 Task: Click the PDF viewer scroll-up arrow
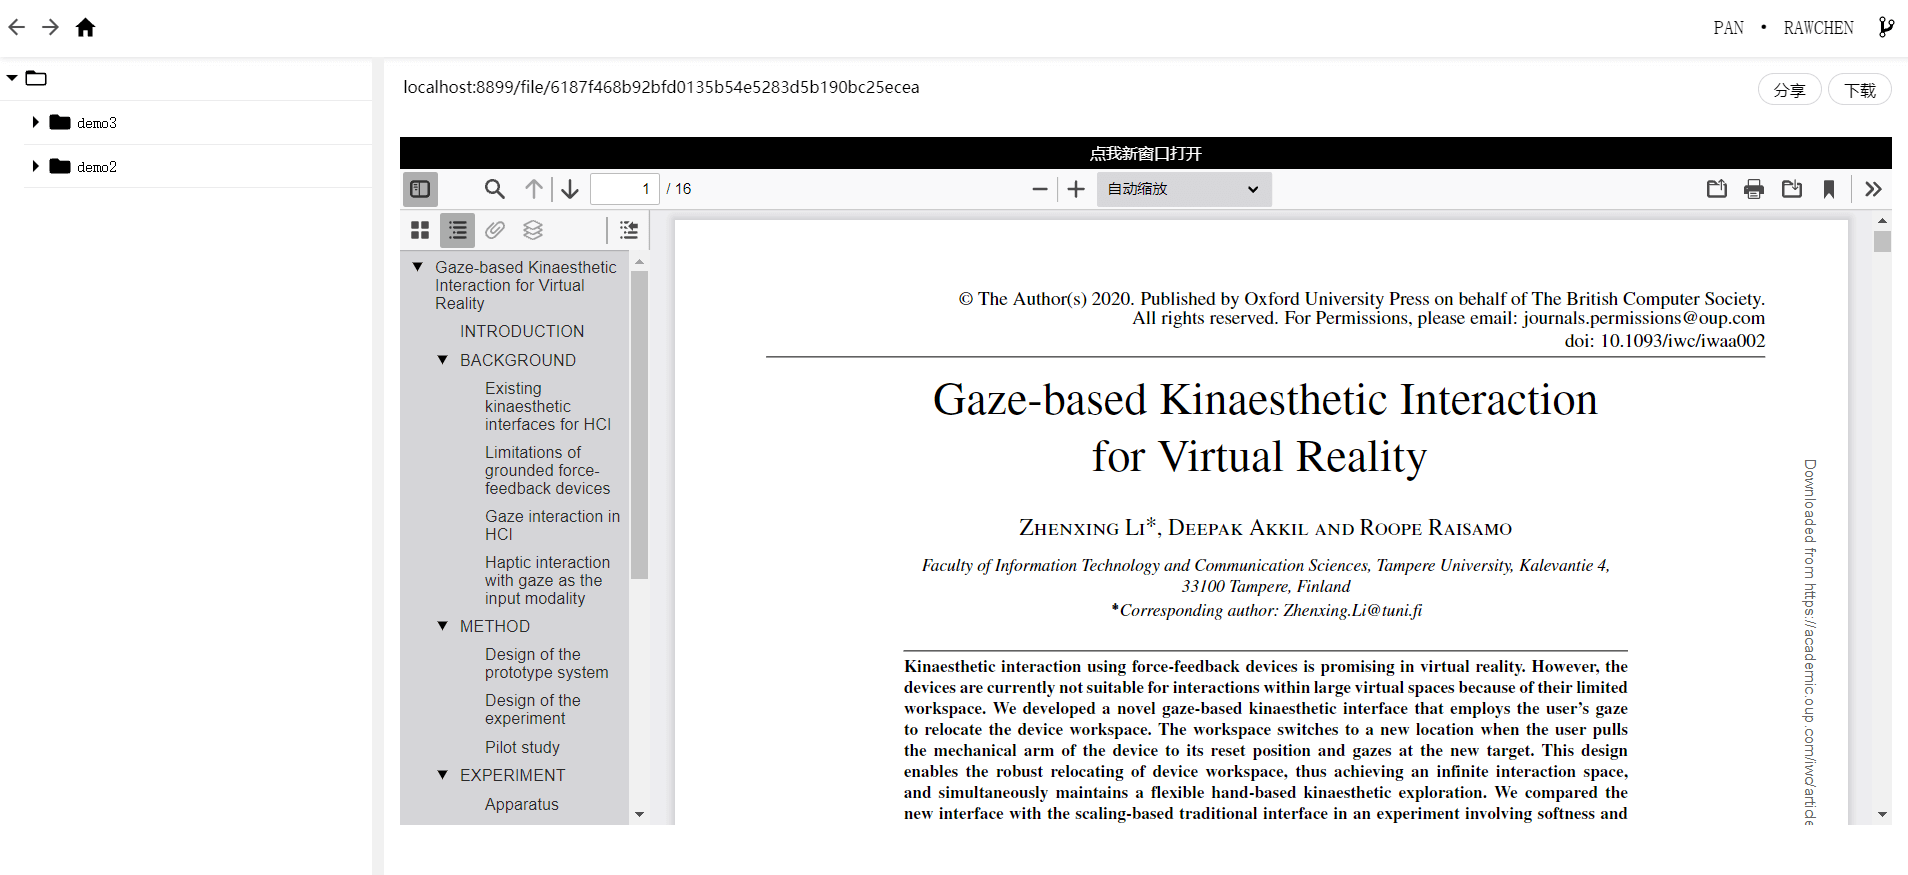point(1883,220)
